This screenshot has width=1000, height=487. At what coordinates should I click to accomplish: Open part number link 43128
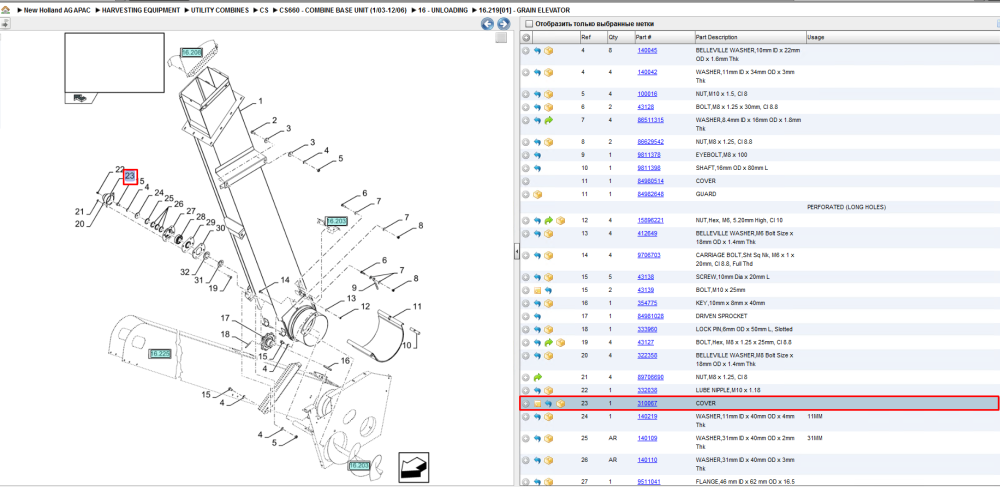(645, 107)
